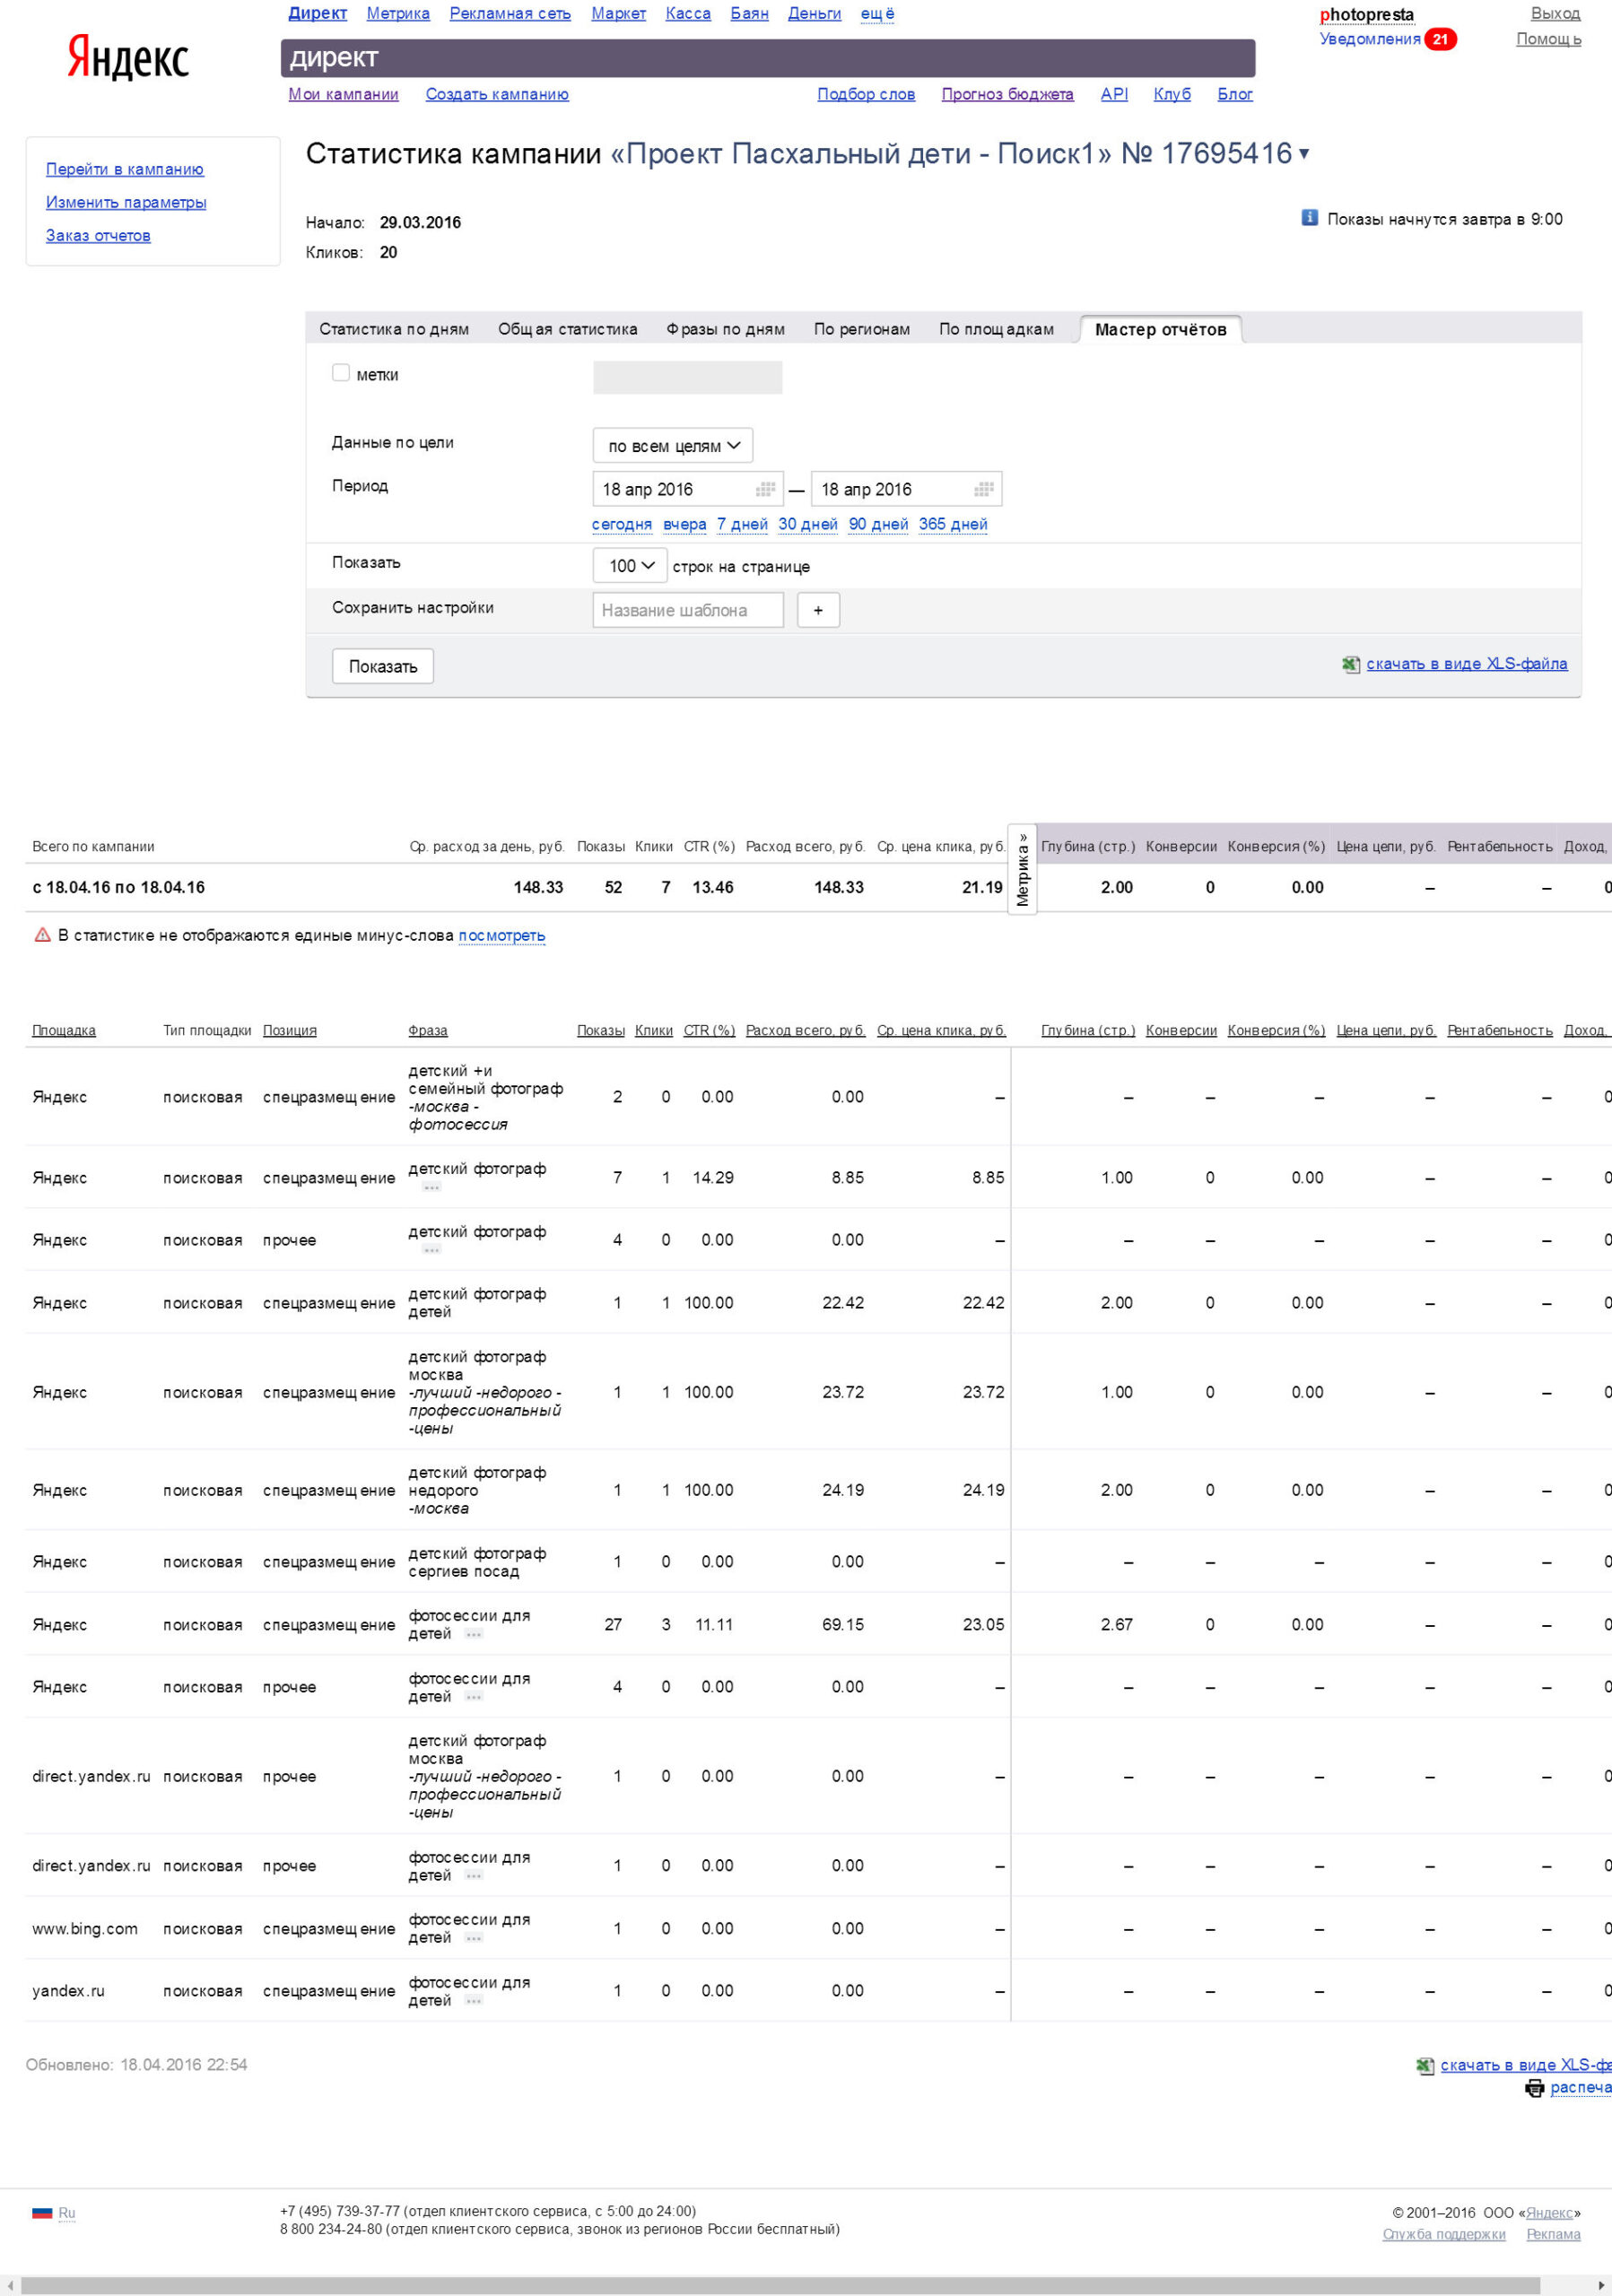This screenshot has height=2296, width=1612.
Task: Select the 'вчера' period shortcut
Action: (x=684, y=524)
